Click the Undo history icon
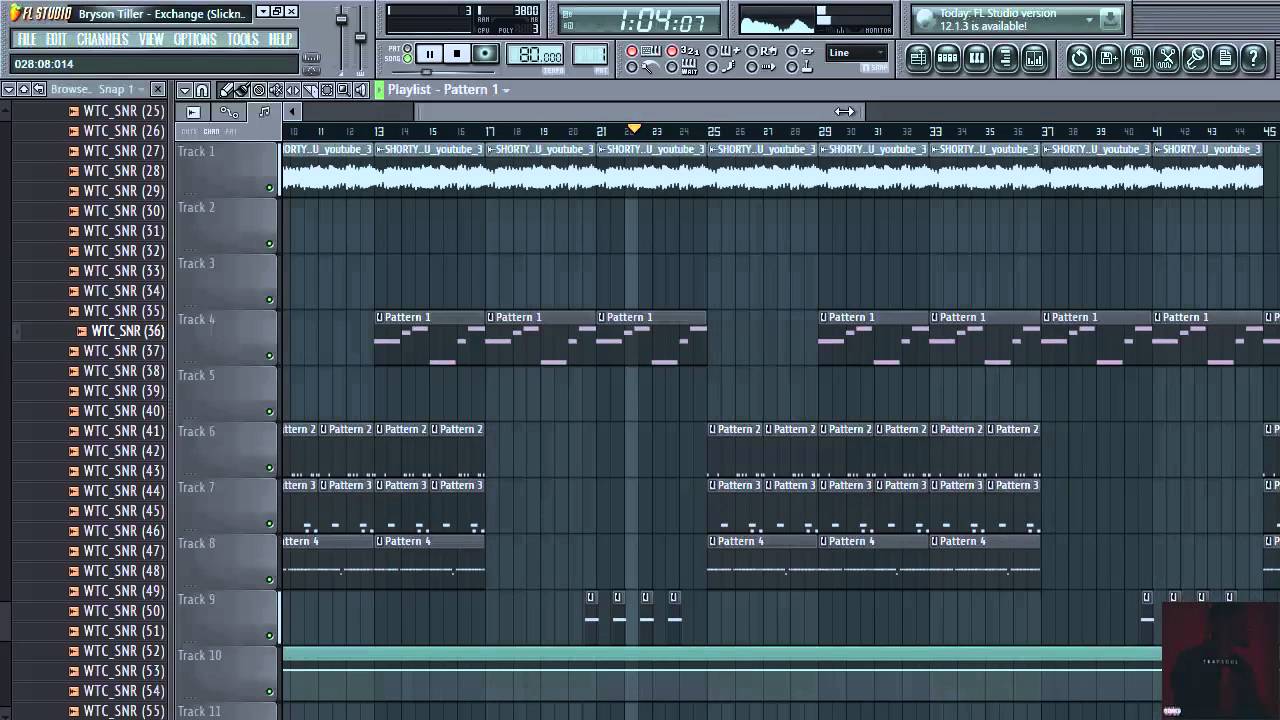This screenshot has width=1280, height=720. click(1079, 58)
